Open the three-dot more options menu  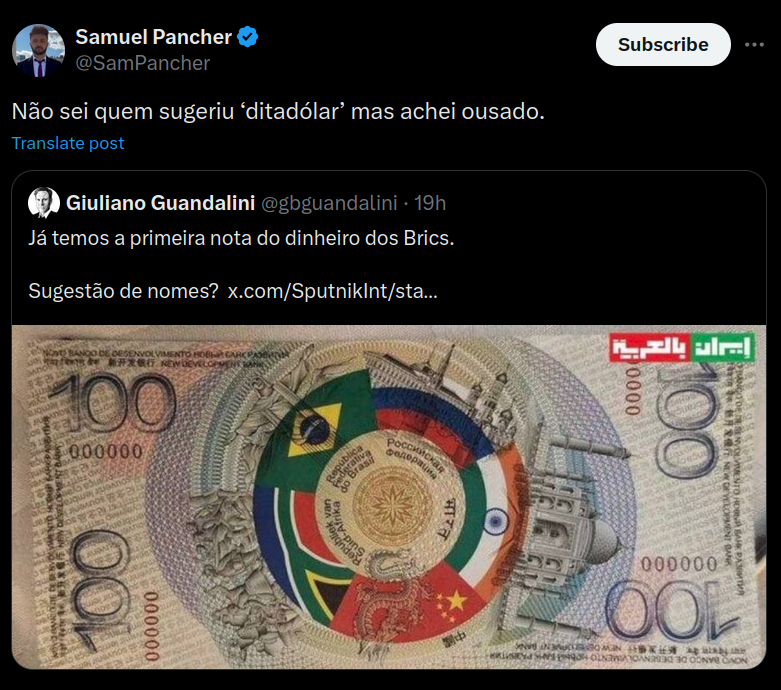(754, 45)
